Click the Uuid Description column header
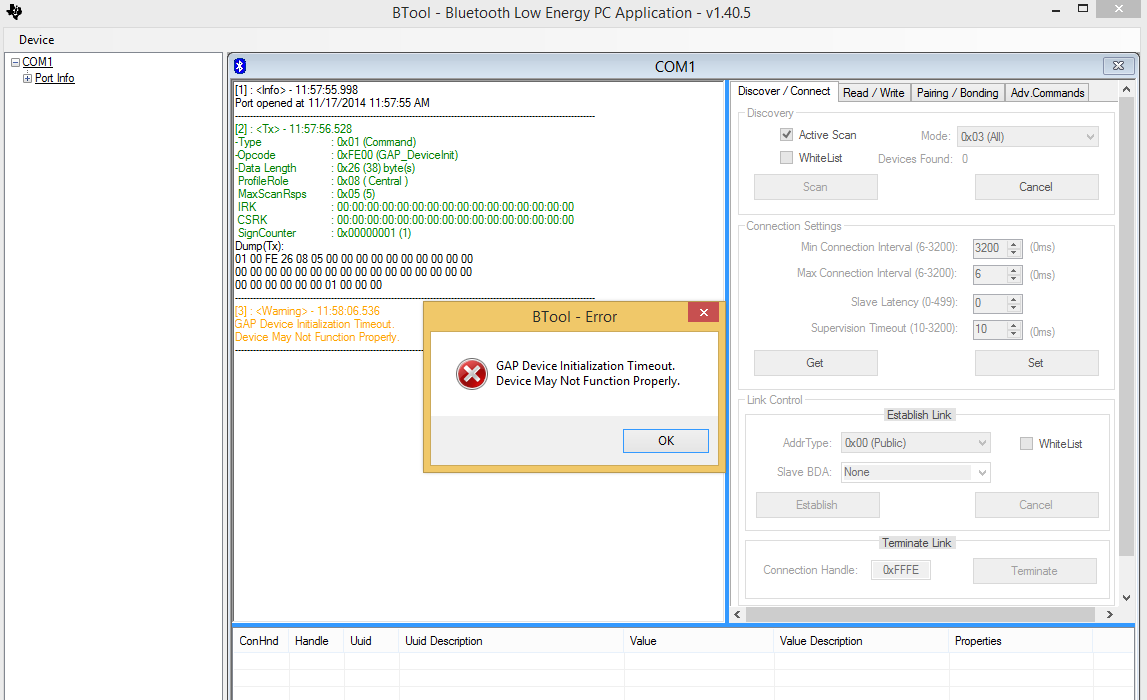The height and width of the screenshot is (700, 1147). [511, 641]
